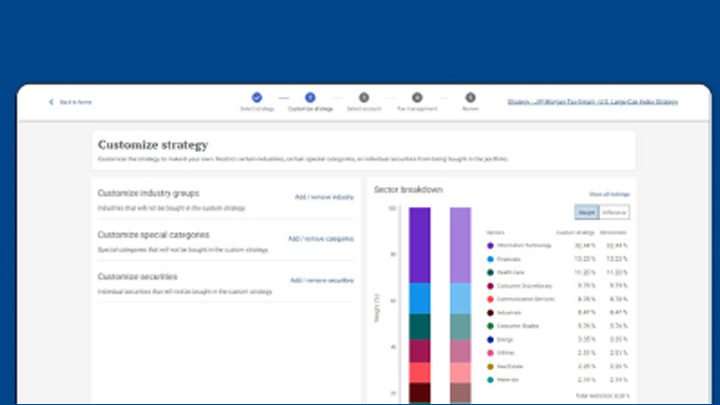
Task: Switch the chart to Weight view
Action: tap(586, 212)
